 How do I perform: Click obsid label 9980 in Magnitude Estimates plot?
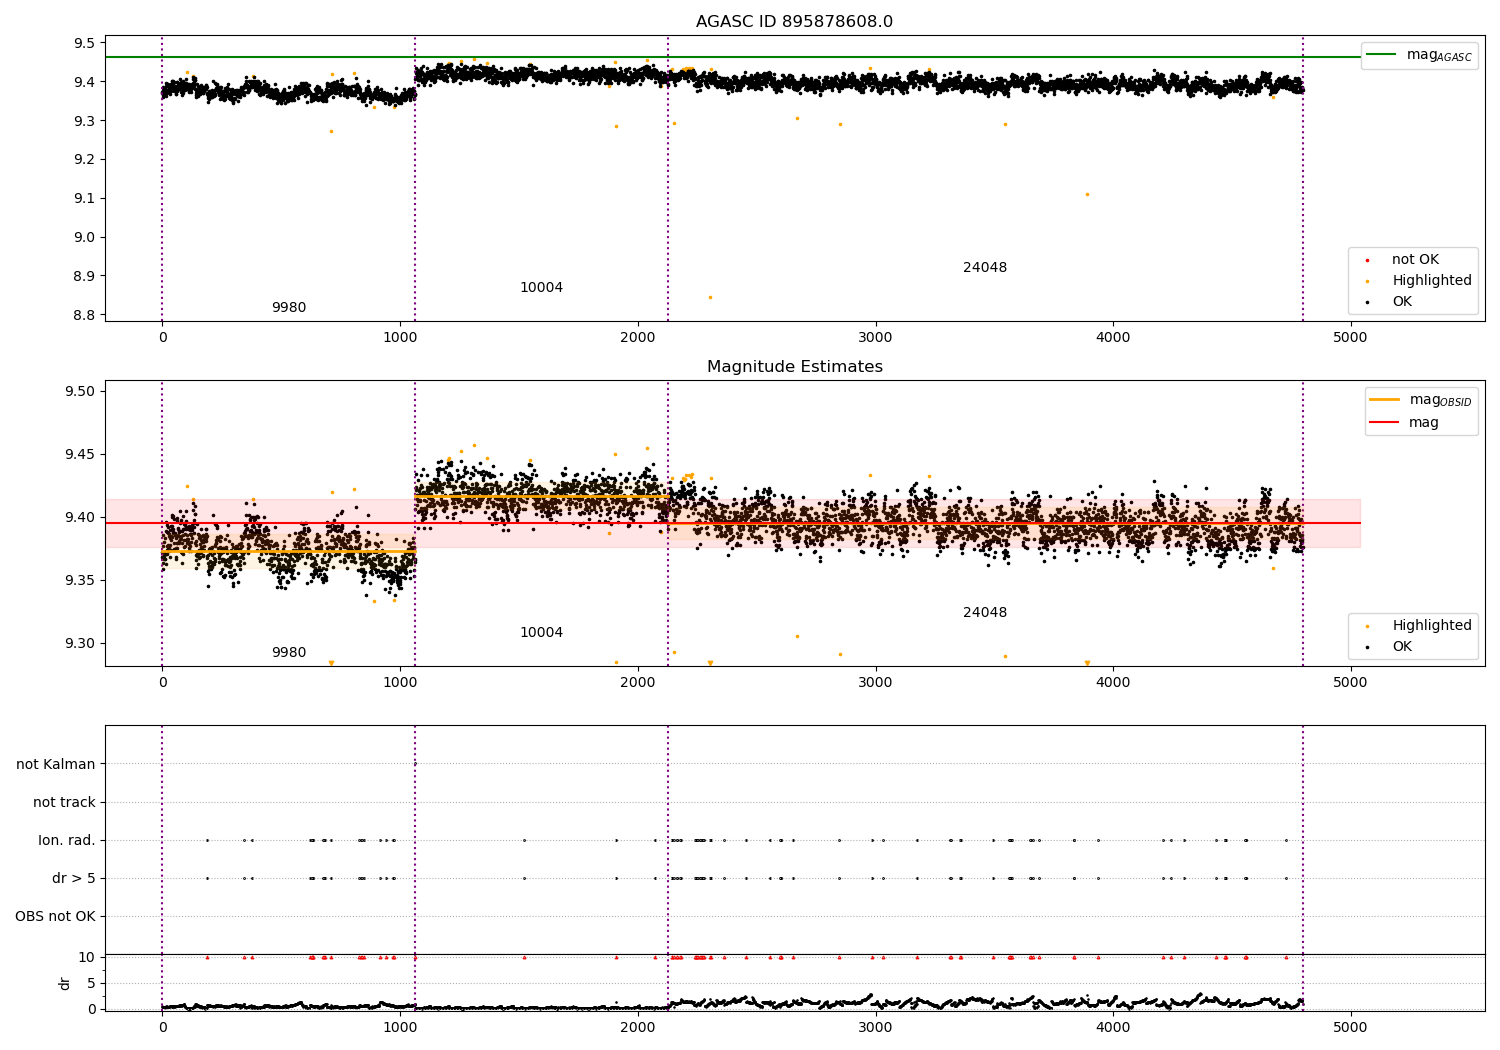(x=289, y=653)
